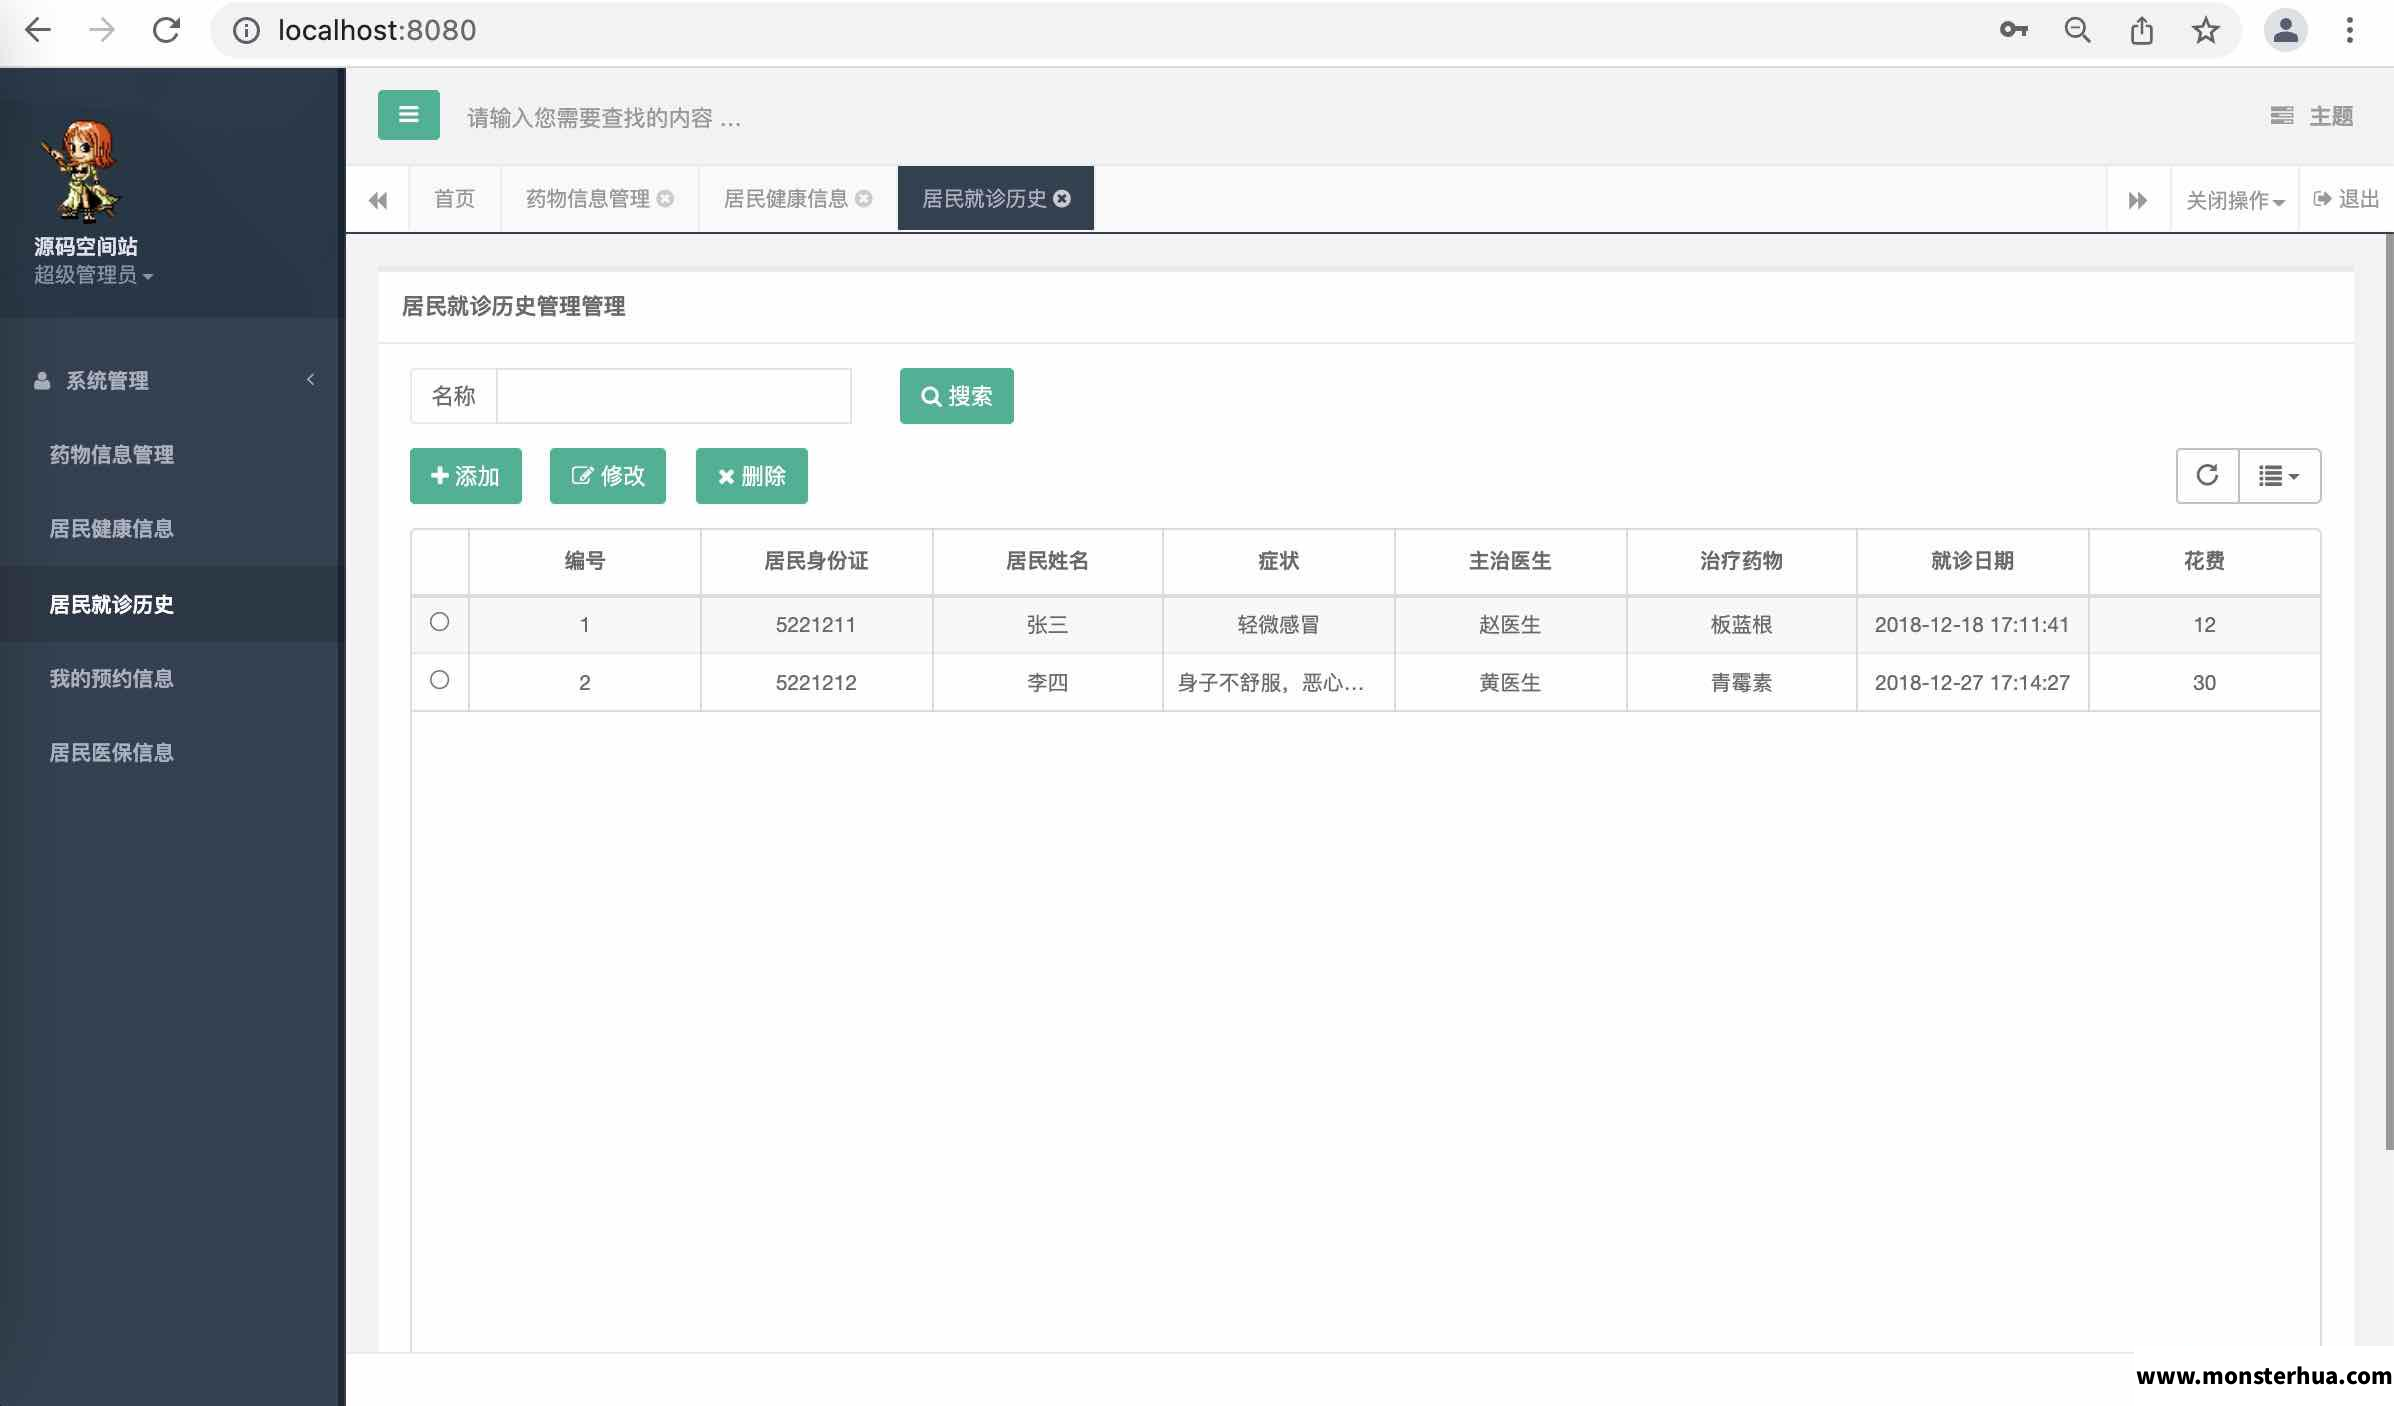The width and height of the screenshot is (2394, 1406).
Task: Click the share page icon
Action: tap(2141, 30)
